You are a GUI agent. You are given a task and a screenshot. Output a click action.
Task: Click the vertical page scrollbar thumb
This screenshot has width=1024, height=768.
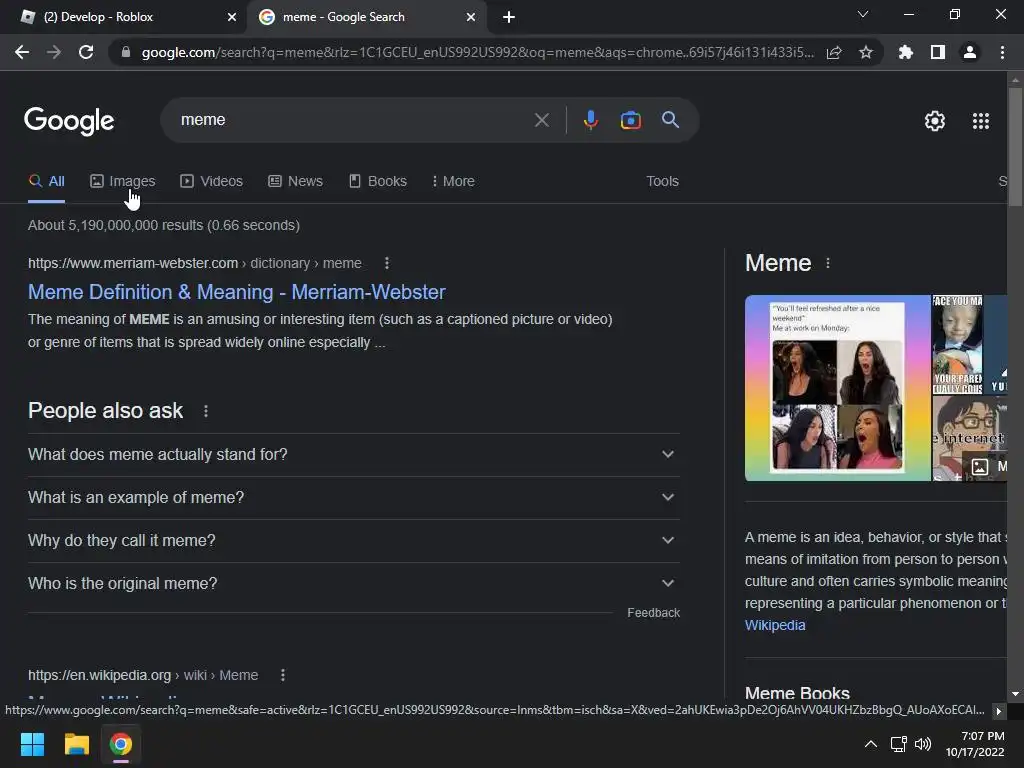(1015, 147)
